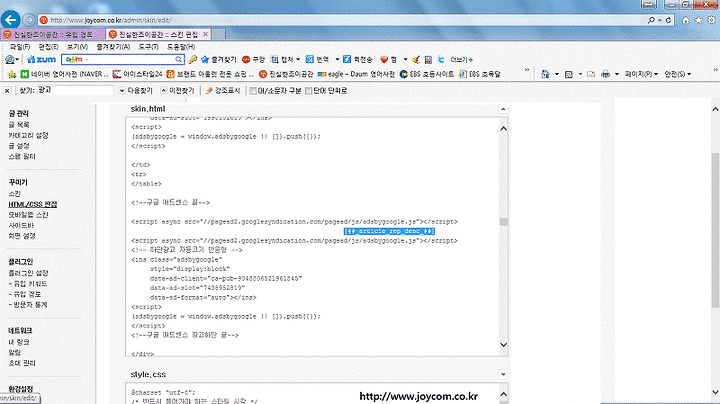The width and height of the screenshot is (720, 404).
Task: Open the 즐겨찾기(A) menu
Action: pyautogui.click(x=113, y=47)
